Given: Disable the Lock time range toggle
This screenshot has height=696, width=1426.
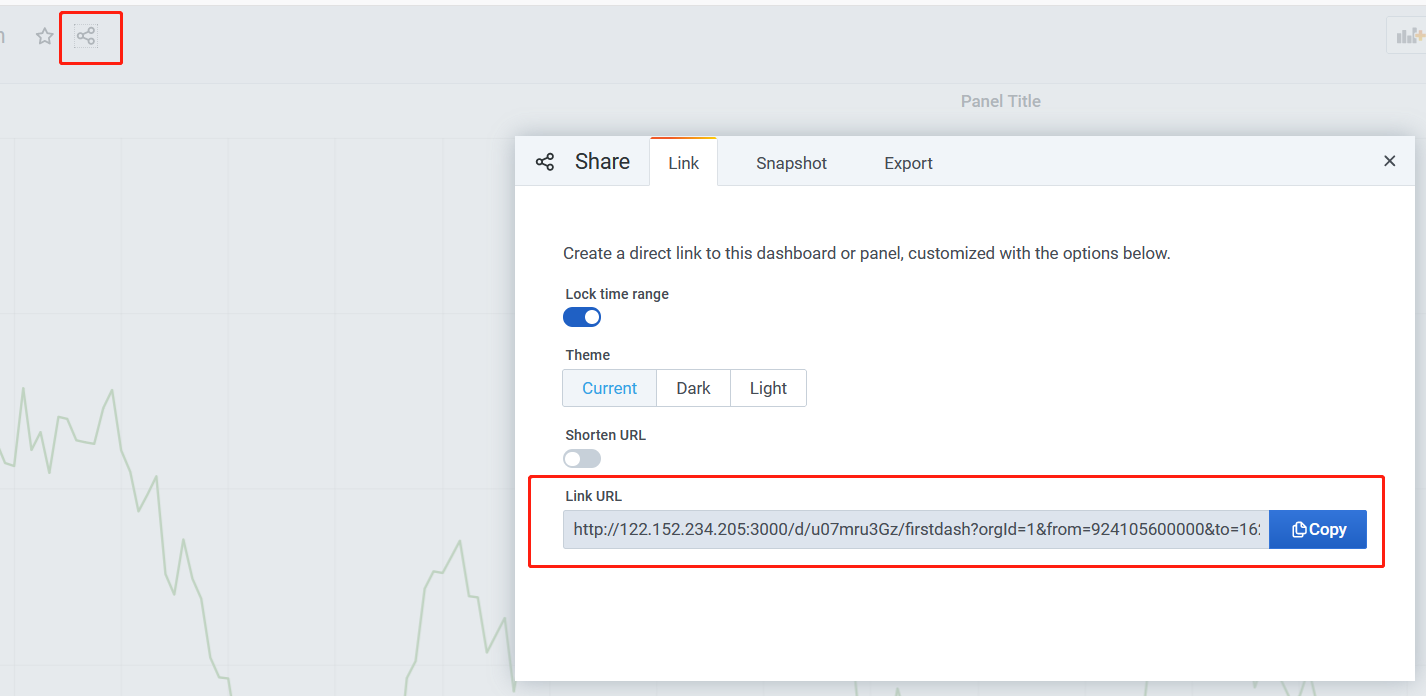Looking at the screenshot, I should pos(582,316).
